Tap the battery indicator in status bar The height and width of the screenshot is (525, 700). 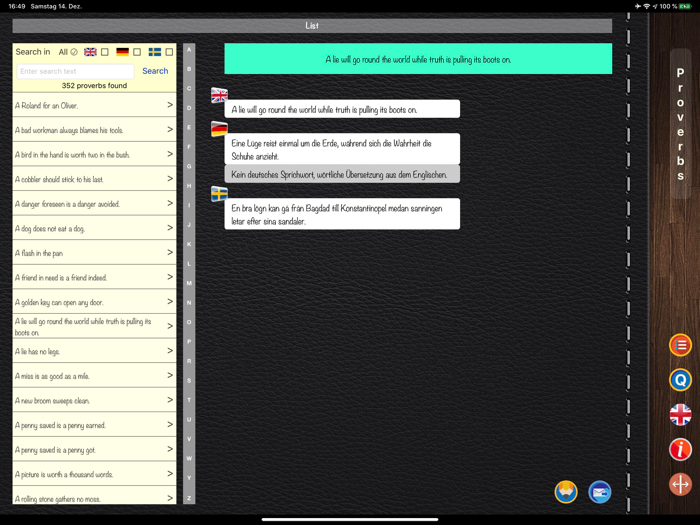(x=684, y=6)
